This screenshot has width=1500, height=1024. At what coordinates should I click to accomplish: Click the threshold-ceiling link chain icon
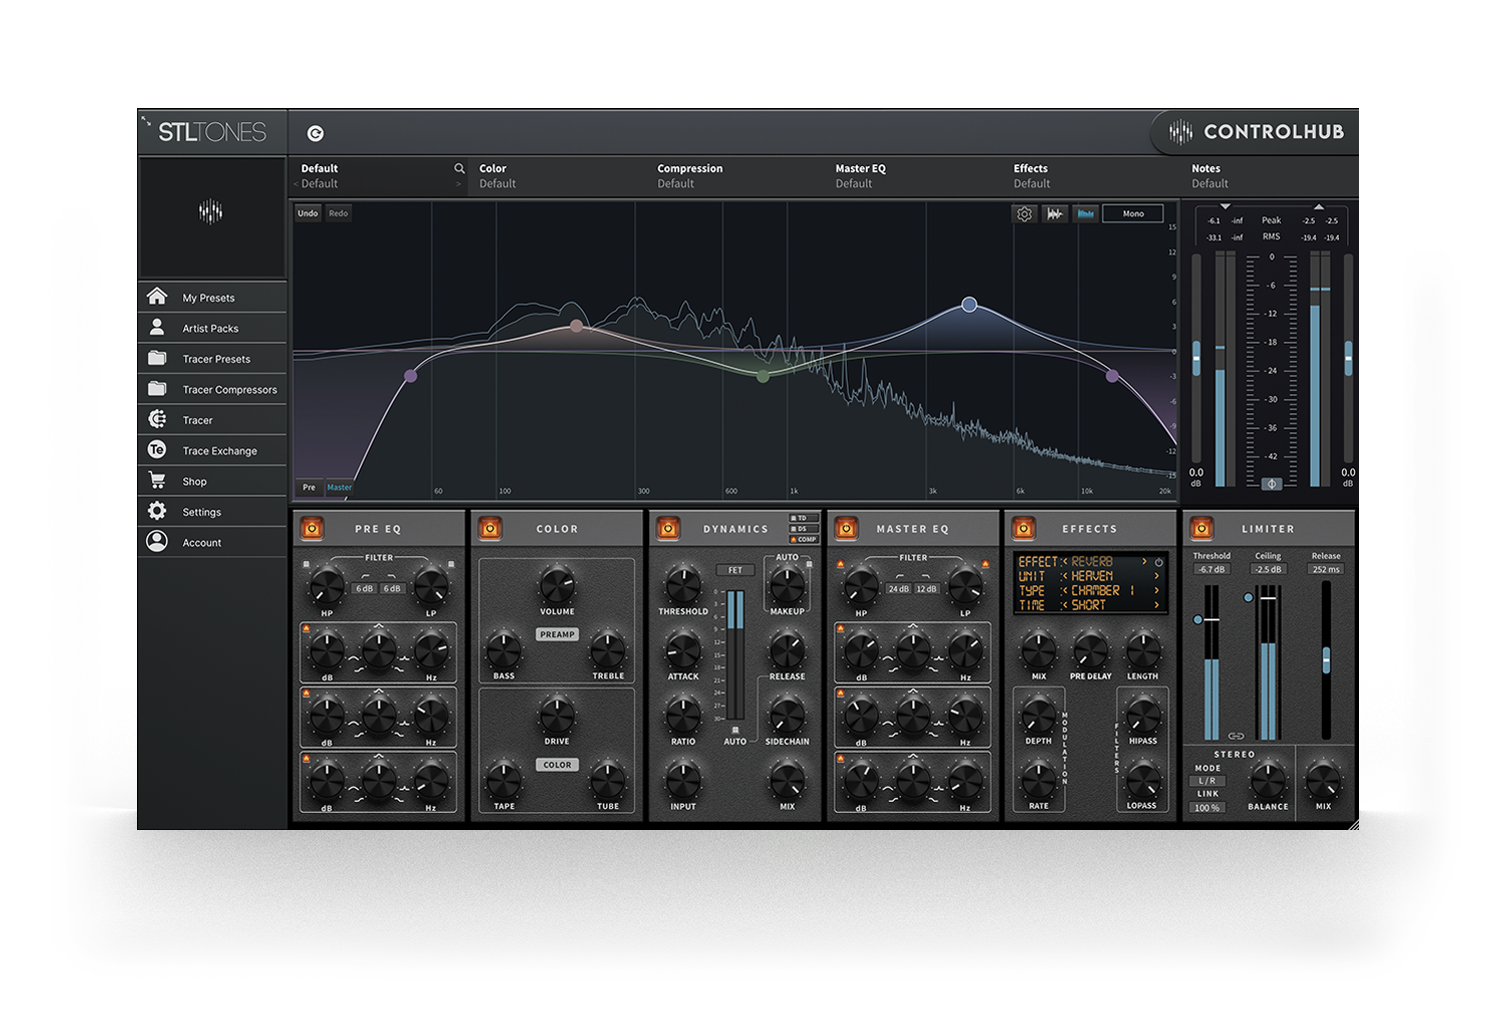click(x=1236, y=736)
